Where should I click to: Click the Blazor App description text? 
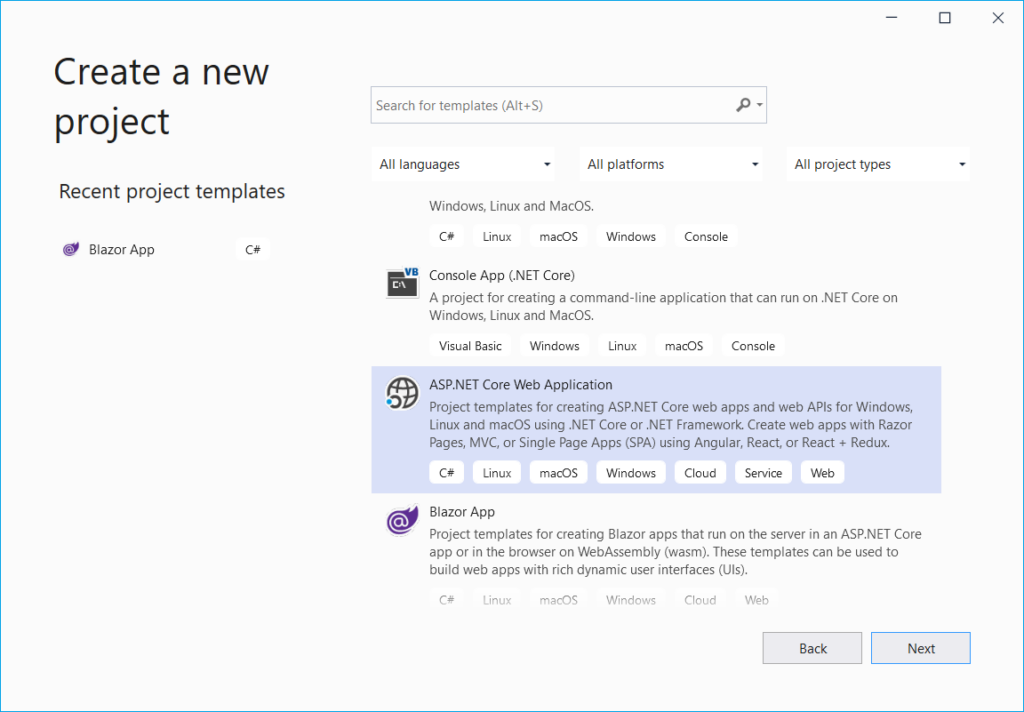675,551
